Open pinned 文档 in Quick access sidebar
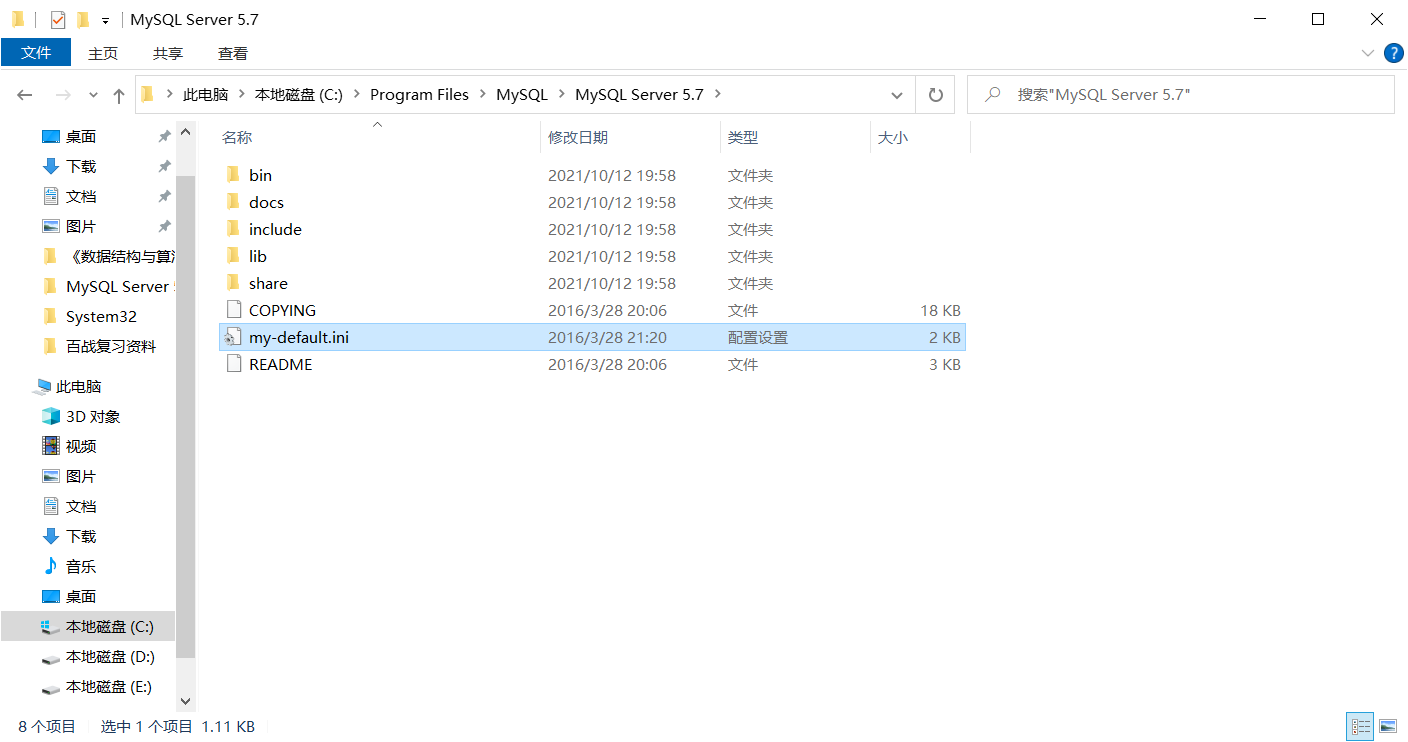Screen dimensions: 1408x742 click(x=81, y=197)
